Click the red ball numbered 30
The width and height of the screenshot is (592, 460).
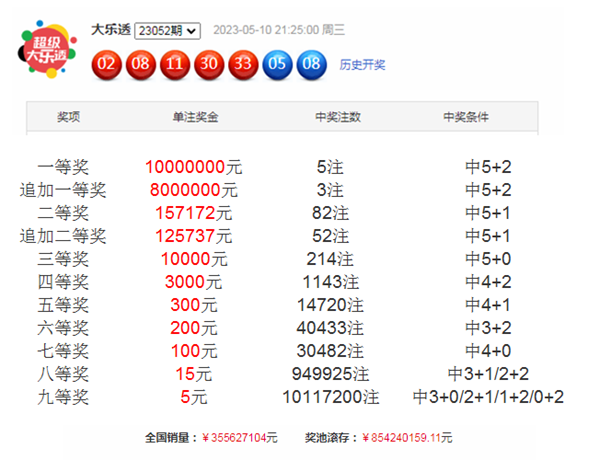[209, 65]
